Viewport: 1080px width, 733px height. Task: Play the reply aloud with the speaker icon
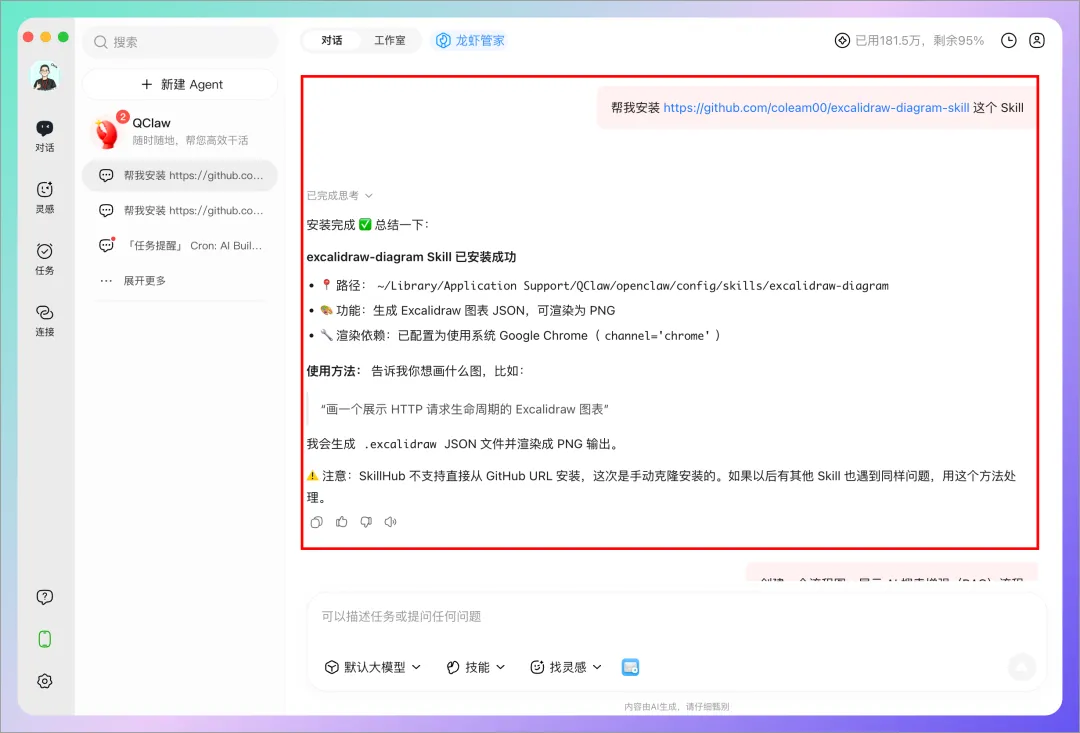pos(391,522)
